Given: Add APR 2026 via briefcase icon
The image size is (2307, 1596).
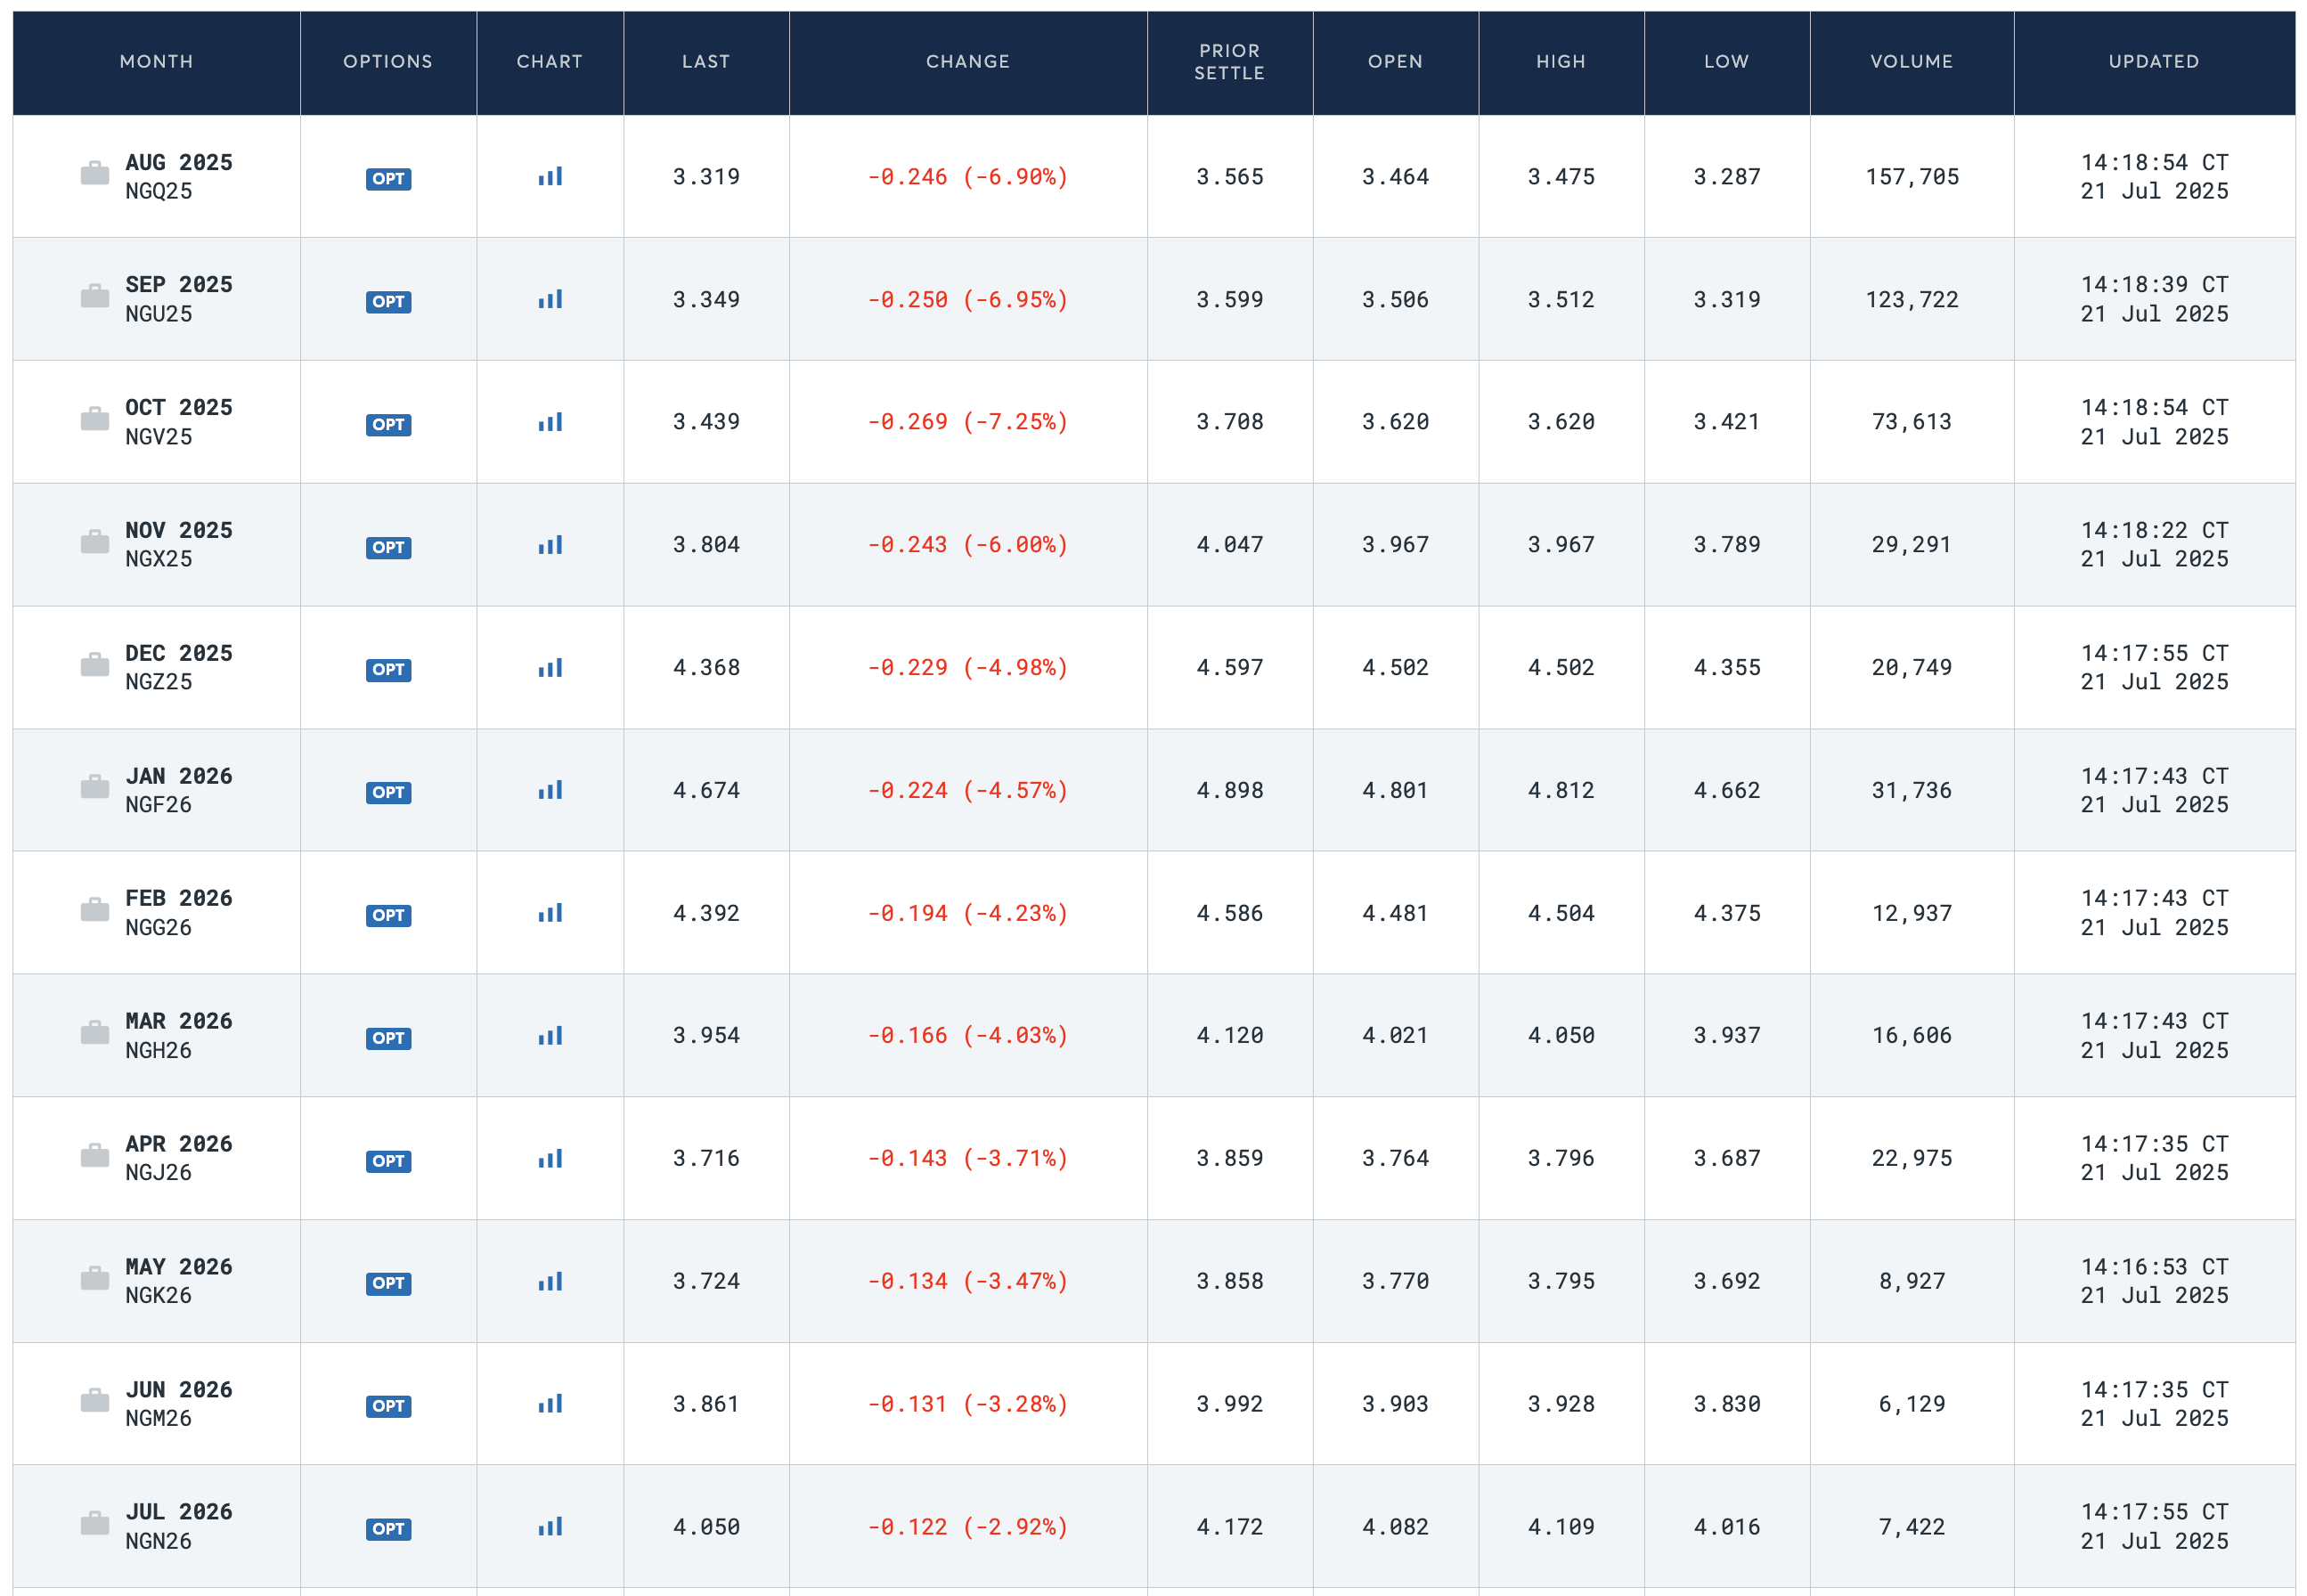Looking at the screenshot, I should (x=95, y=1157).
